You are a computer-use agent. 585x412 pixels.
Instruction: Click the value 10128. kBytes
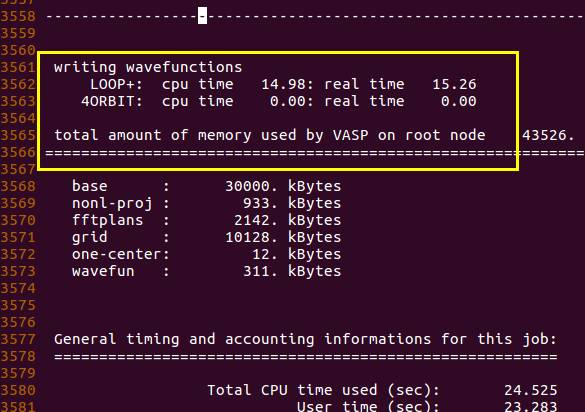(283, 237)
